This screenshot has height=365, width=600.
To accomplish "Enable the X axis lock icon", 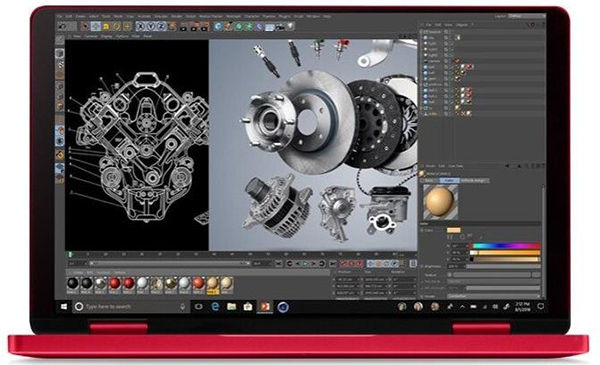I will point(141,26).
